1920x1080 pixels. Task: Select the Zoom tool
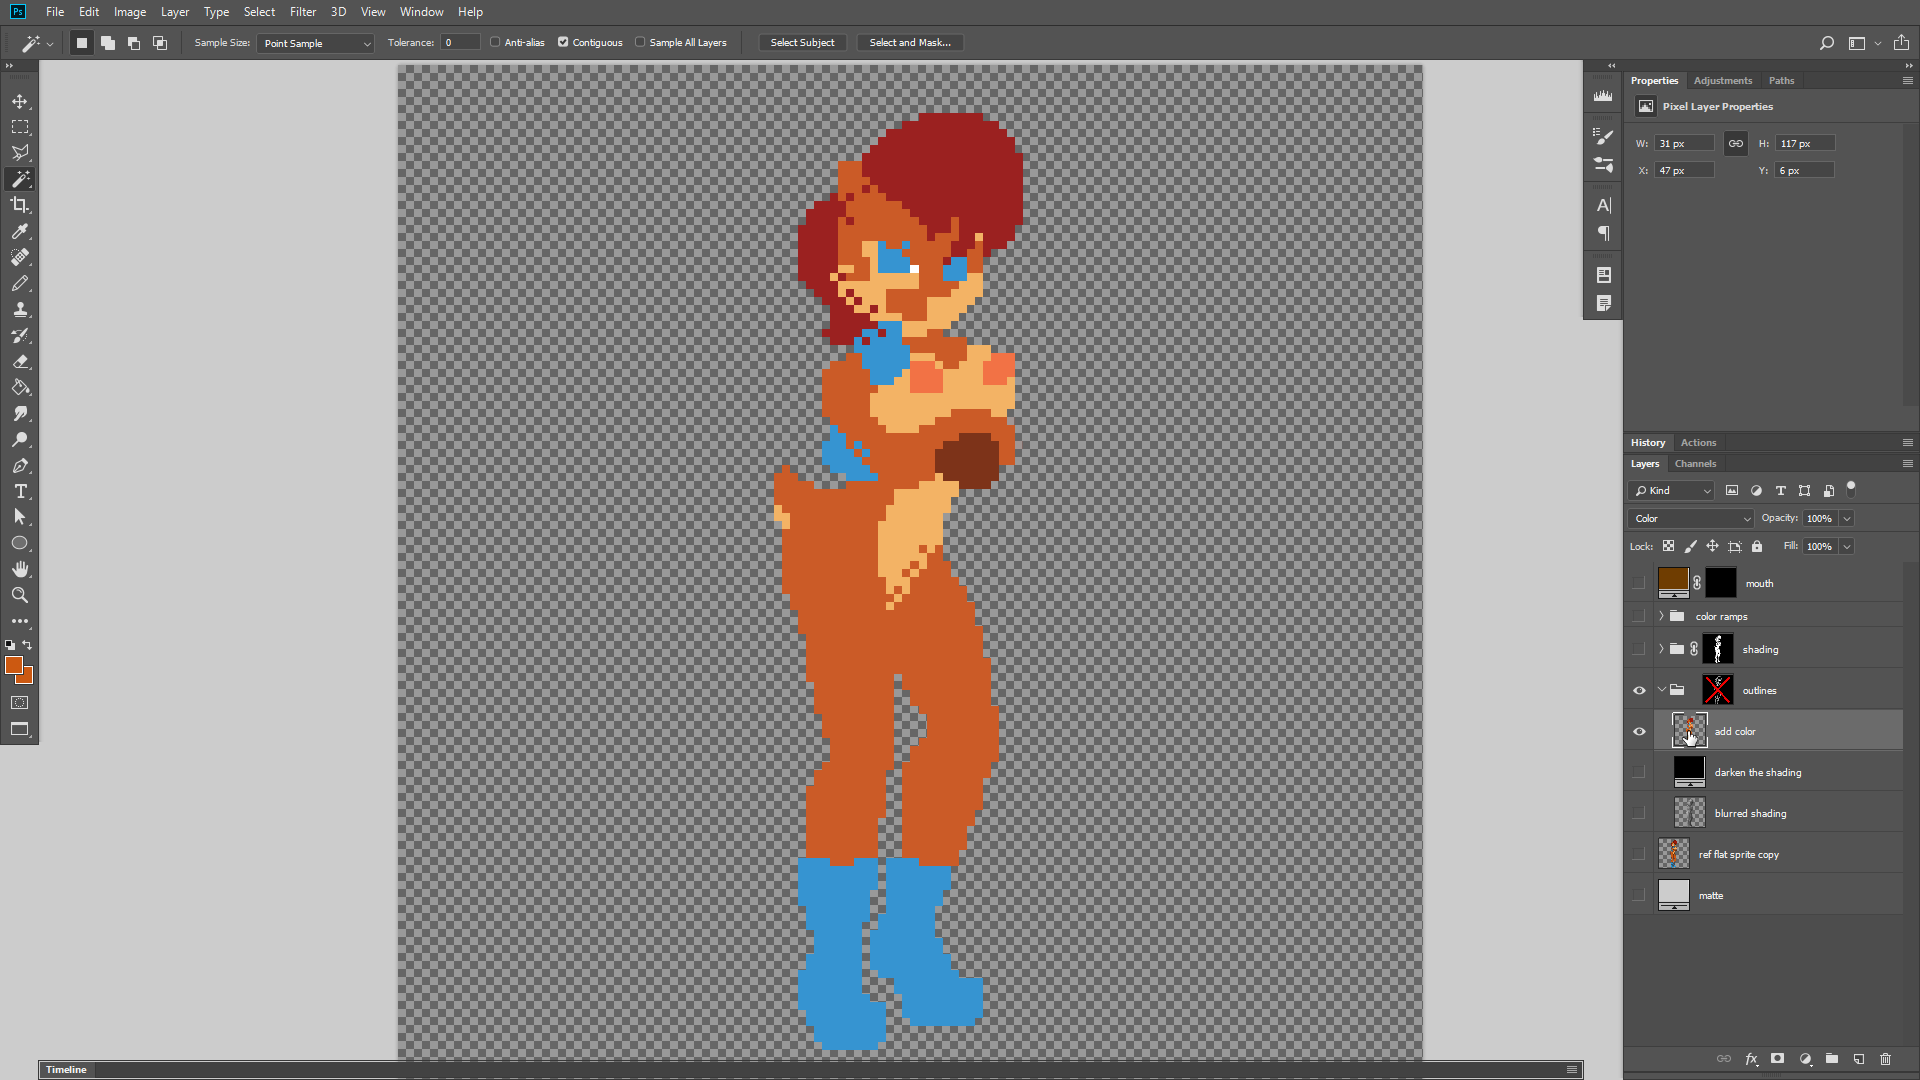coord(20,595)
